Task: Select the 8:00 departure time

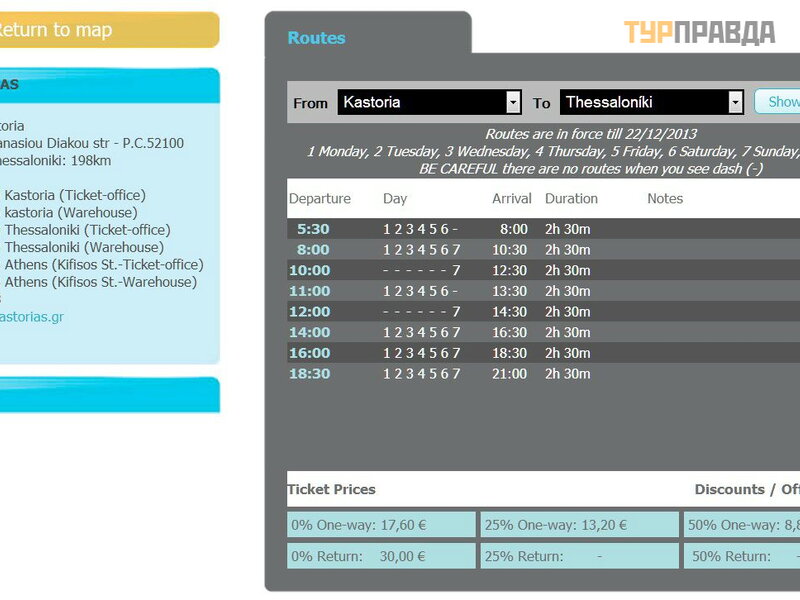Action: [312, 250]
